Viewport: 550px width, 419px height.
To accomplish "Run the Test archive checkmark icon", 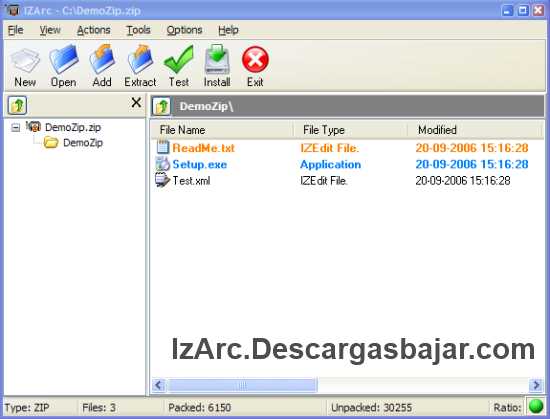I will [x=179, y=59].
